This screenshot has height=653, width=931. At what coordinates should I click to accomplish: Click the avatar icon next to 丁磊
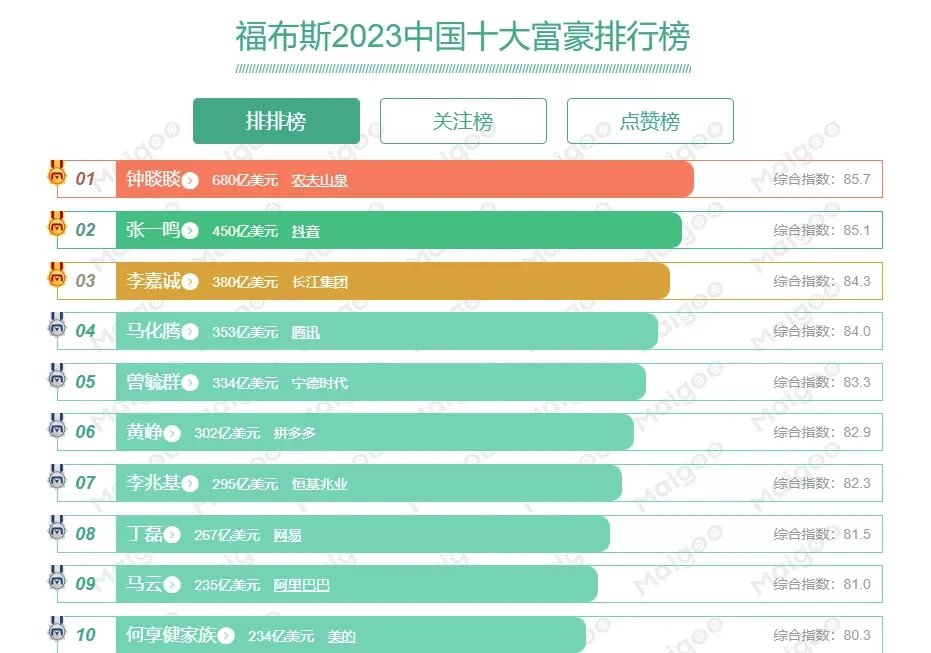57,532
